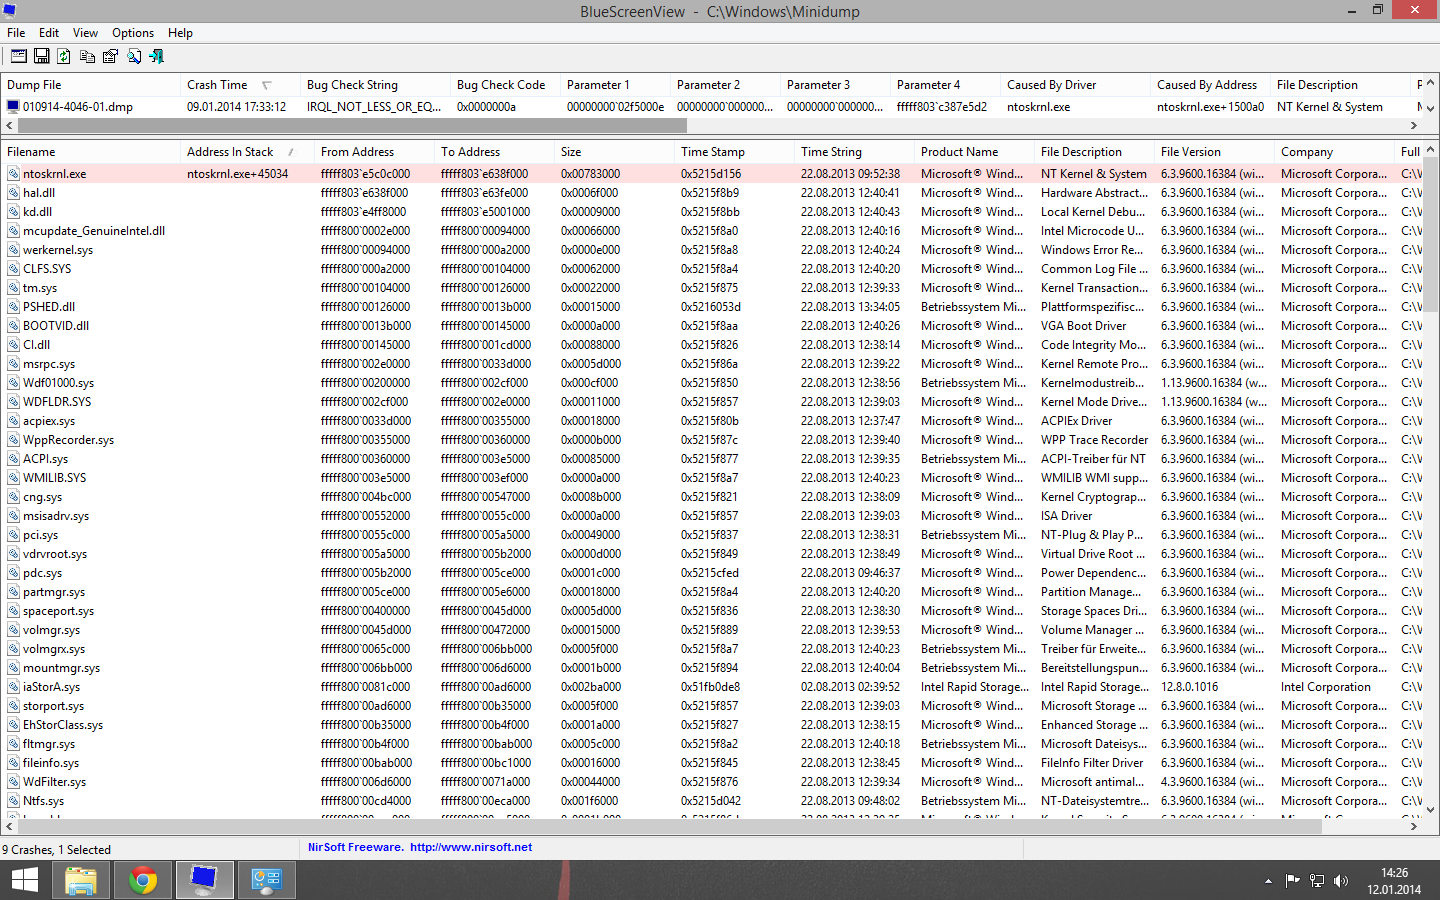Sort by the From Address column header

pyautogui.click(x=374, y=152)
